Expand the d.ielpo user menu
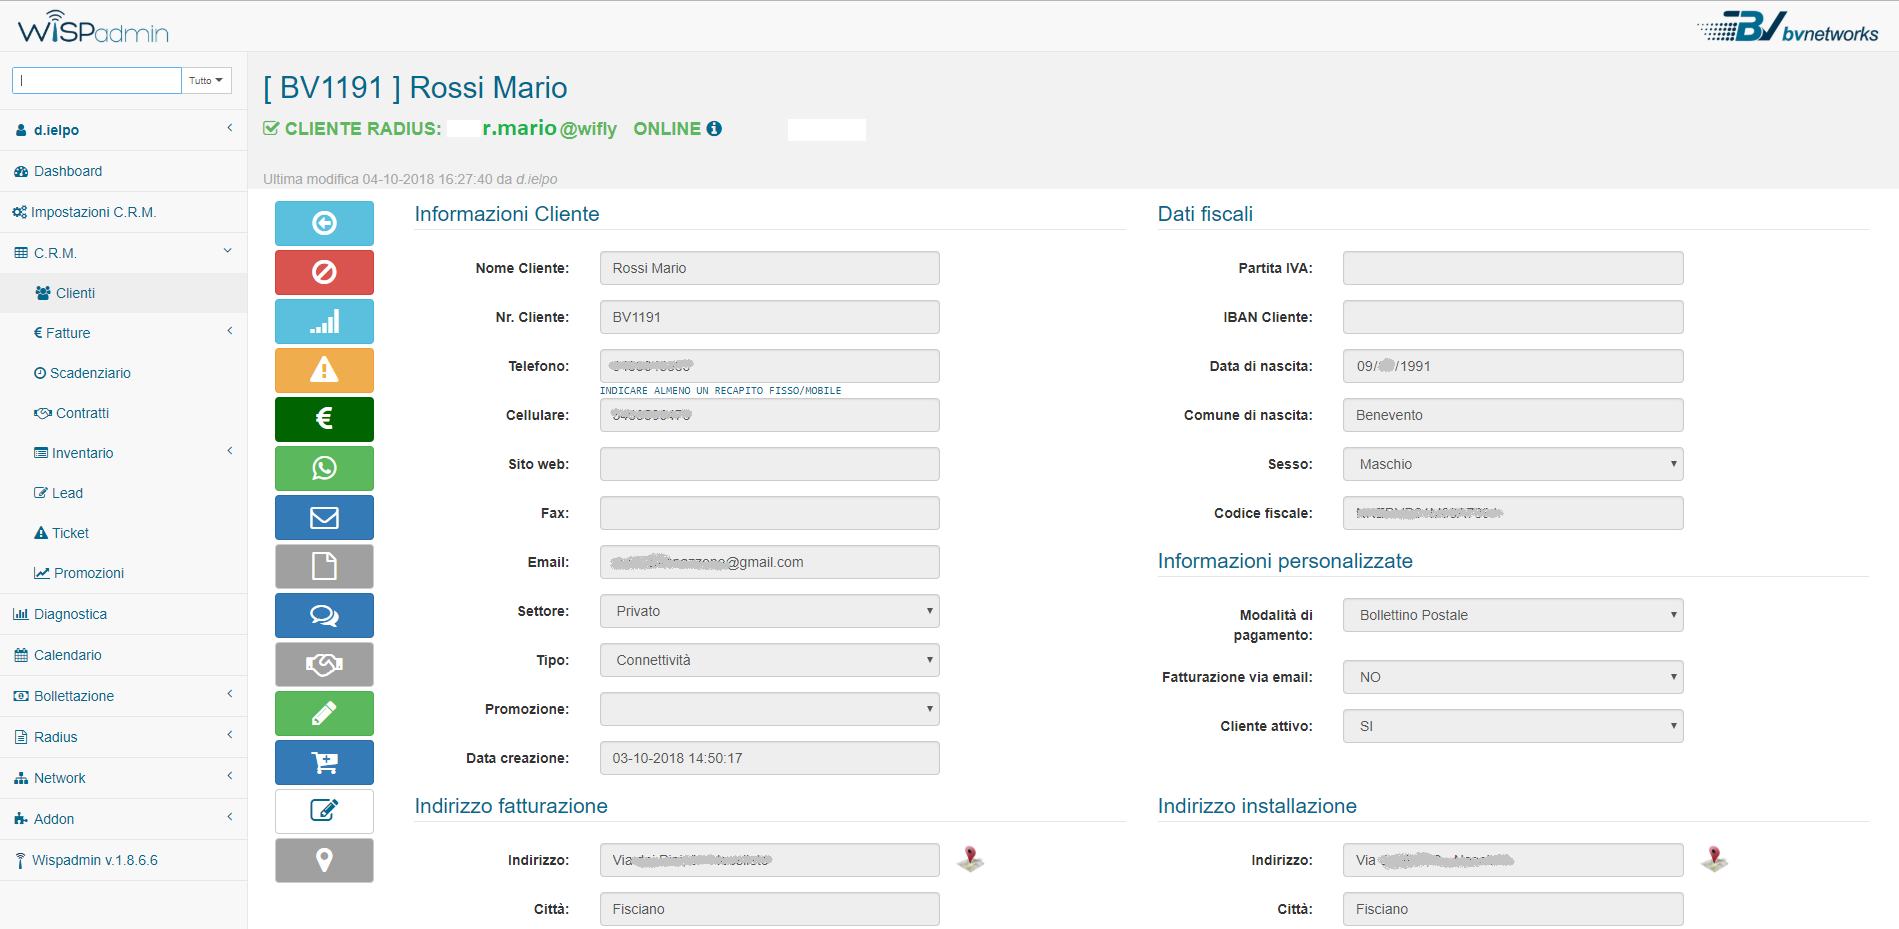This screenshot has height=929, width=1899. coord(123,130)
